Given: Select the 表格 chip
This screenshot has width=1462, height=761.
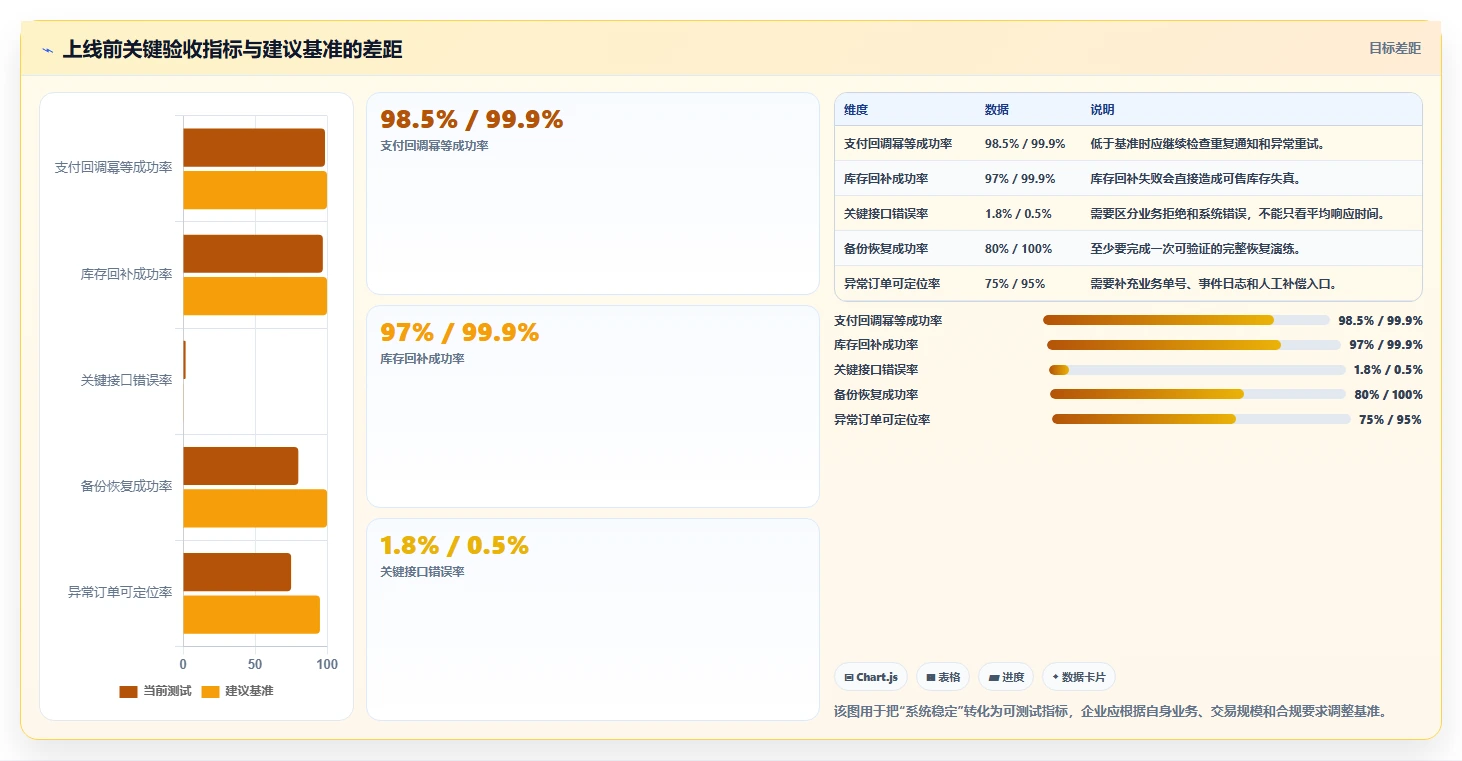Looking at the screenshot, I should pyautogui.click(x=943, y=677).
